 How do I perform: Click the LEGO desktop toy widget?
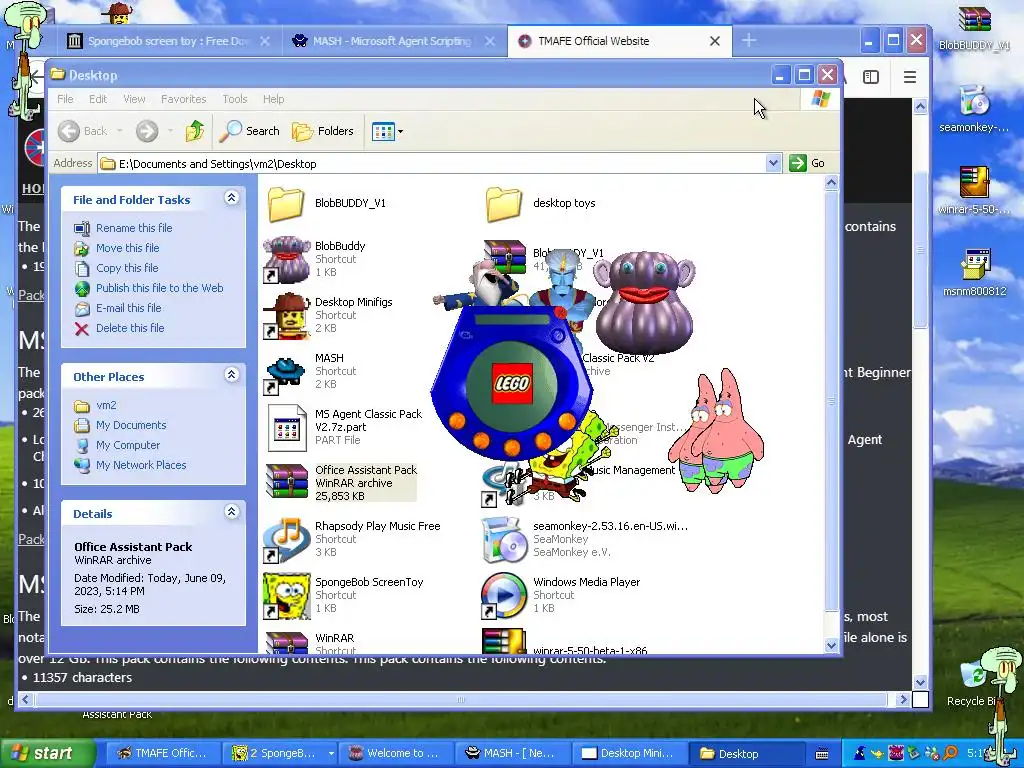tap(512, 383)
